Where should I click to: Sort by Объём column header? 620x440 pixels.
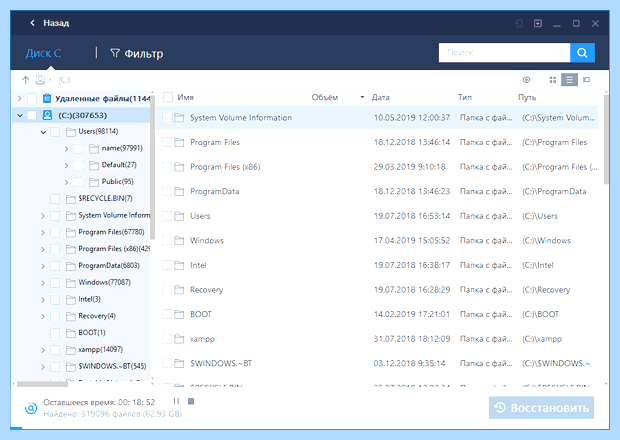click(325, 97)
